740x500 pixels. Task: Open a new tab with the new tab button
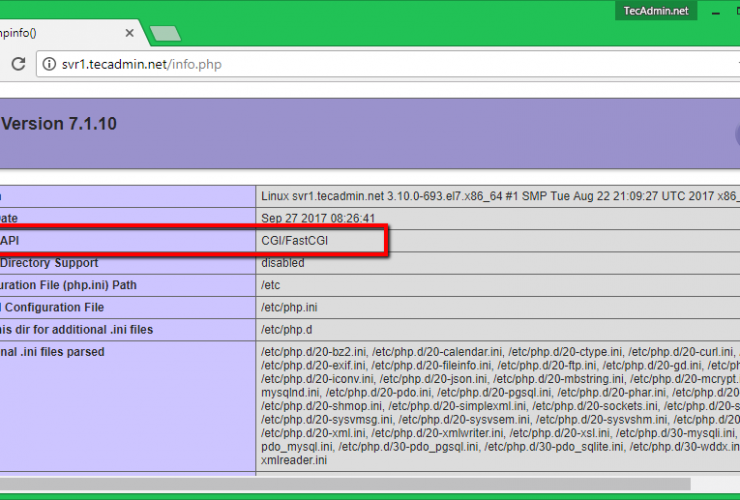[x=165, y=33]
